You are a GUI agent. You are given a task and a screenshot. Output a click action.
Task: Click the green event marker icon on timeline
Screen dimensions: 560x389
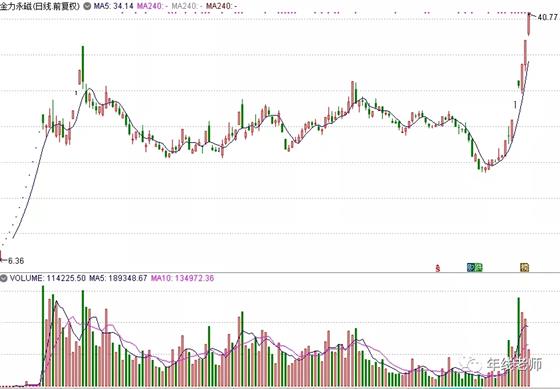pos(479,267)
